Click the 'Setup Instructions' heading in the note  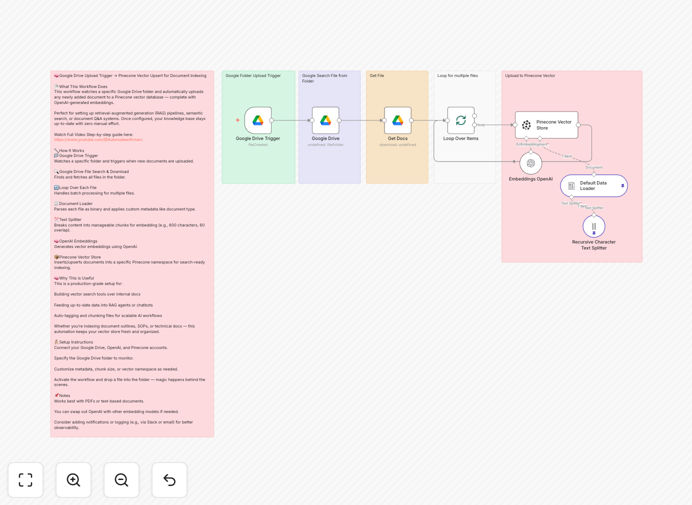click(74, 342)
